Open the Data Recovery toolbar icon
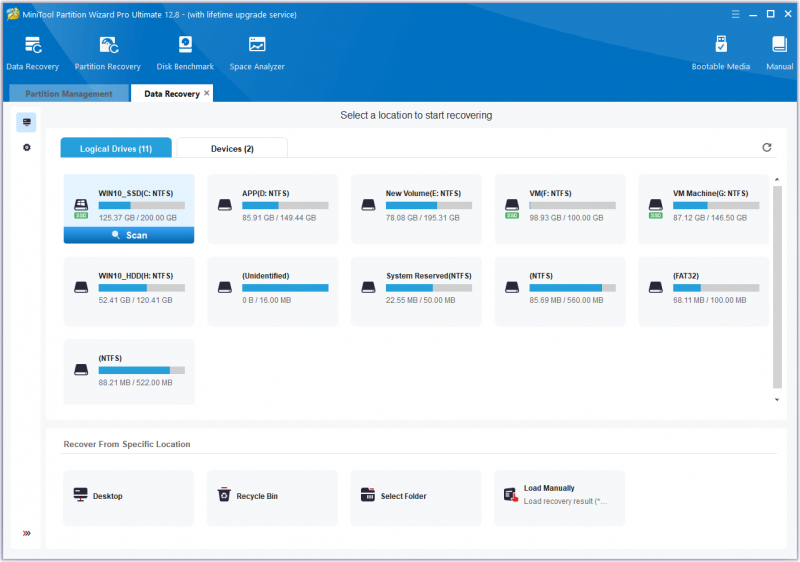Image resolution: width=800 pixels, height=562 pixels. (33, 53)
